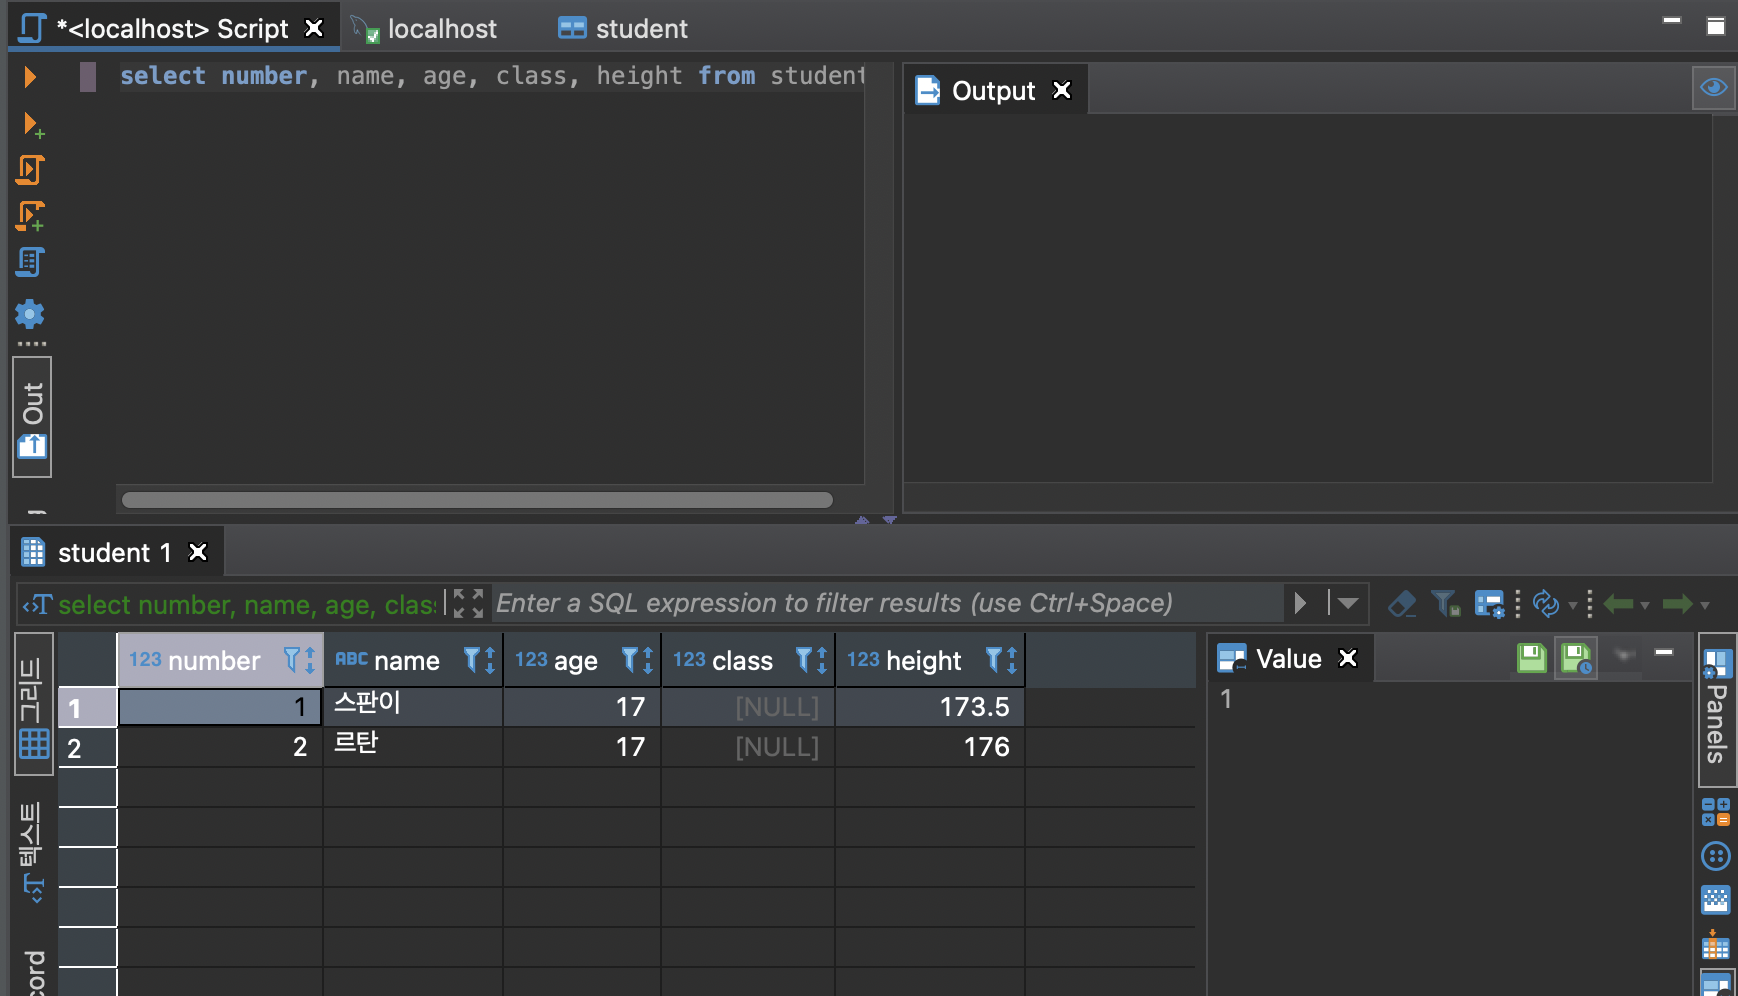Apply the filter criteria with the play arrow
Image resolution: width=1738 pixels, height=996 pixels.
(x=1300, y=603)
